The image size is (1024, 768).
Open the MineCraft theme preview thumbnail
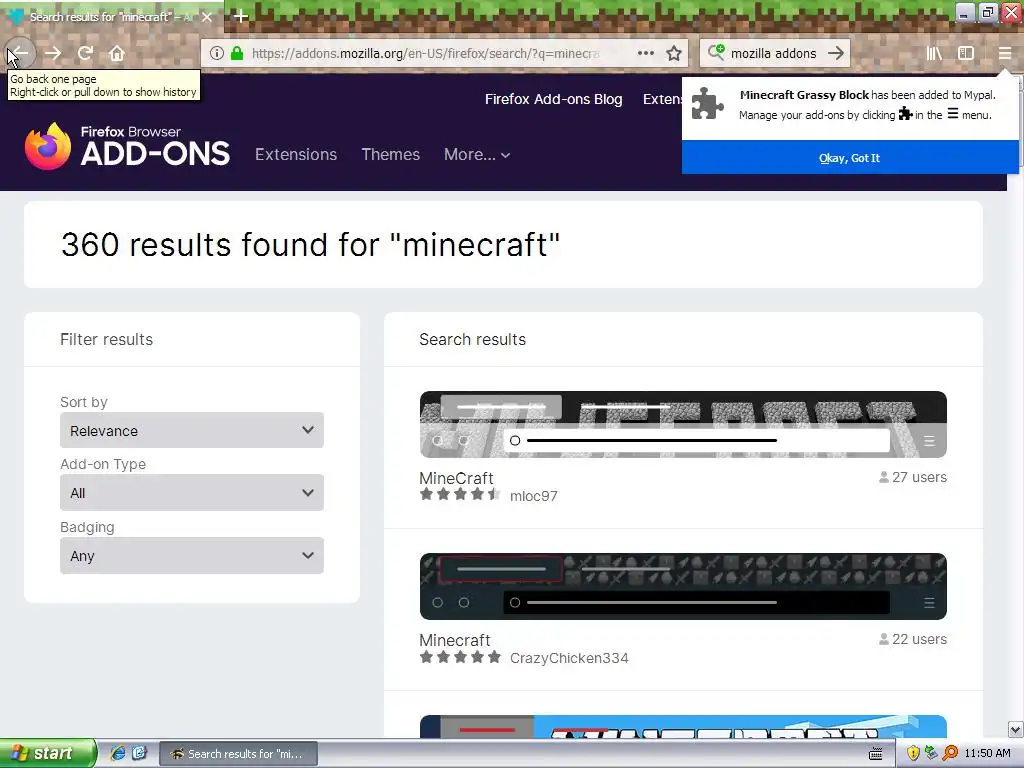683,424
